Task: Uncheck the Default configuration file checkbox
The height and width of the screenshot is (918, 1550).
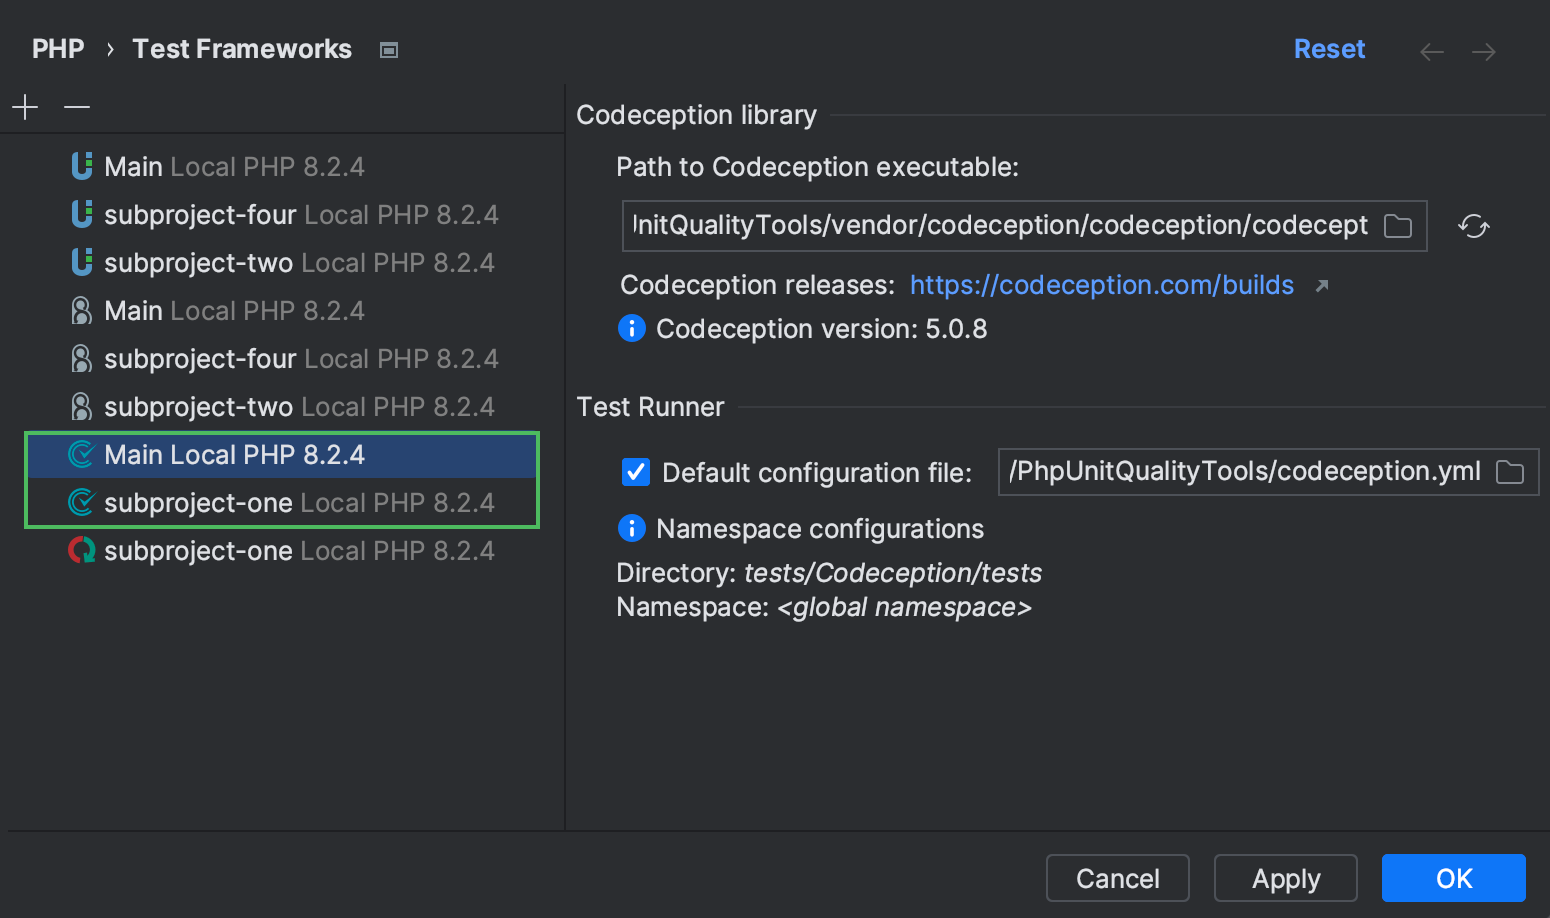Action: tap(636, 471)
